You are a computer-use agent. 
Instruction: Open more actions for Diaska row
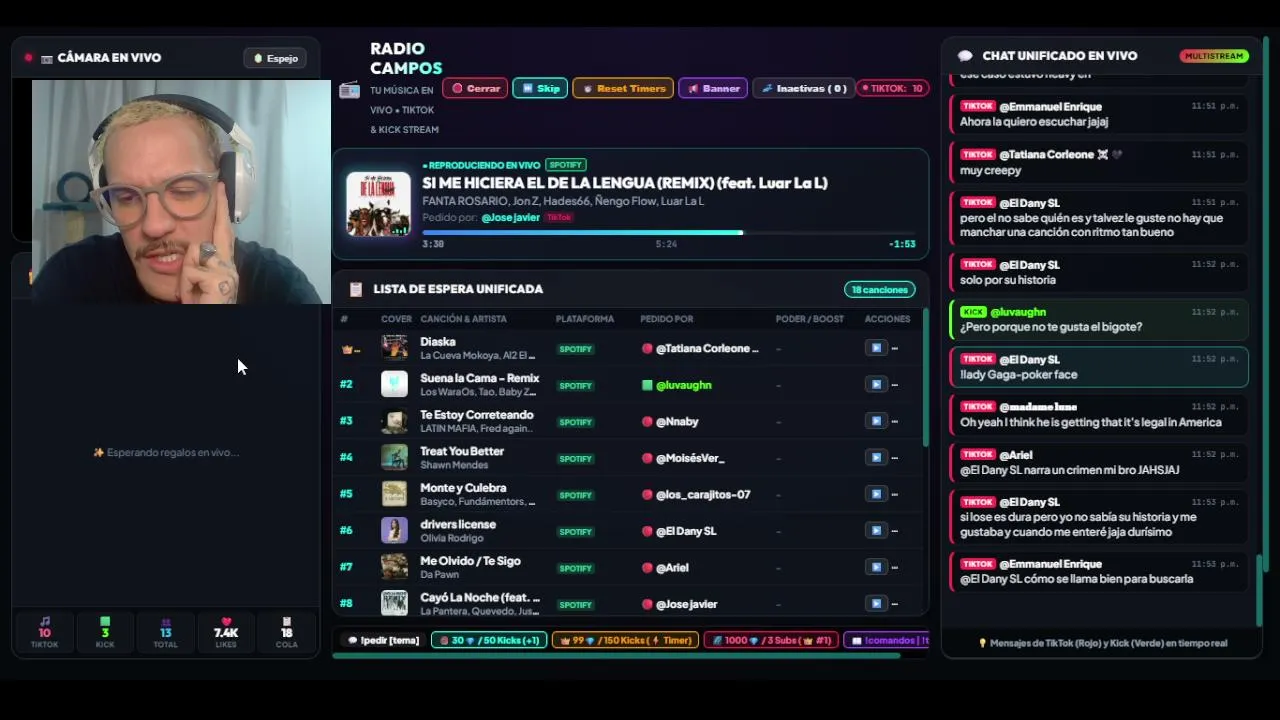pos(895,348)
